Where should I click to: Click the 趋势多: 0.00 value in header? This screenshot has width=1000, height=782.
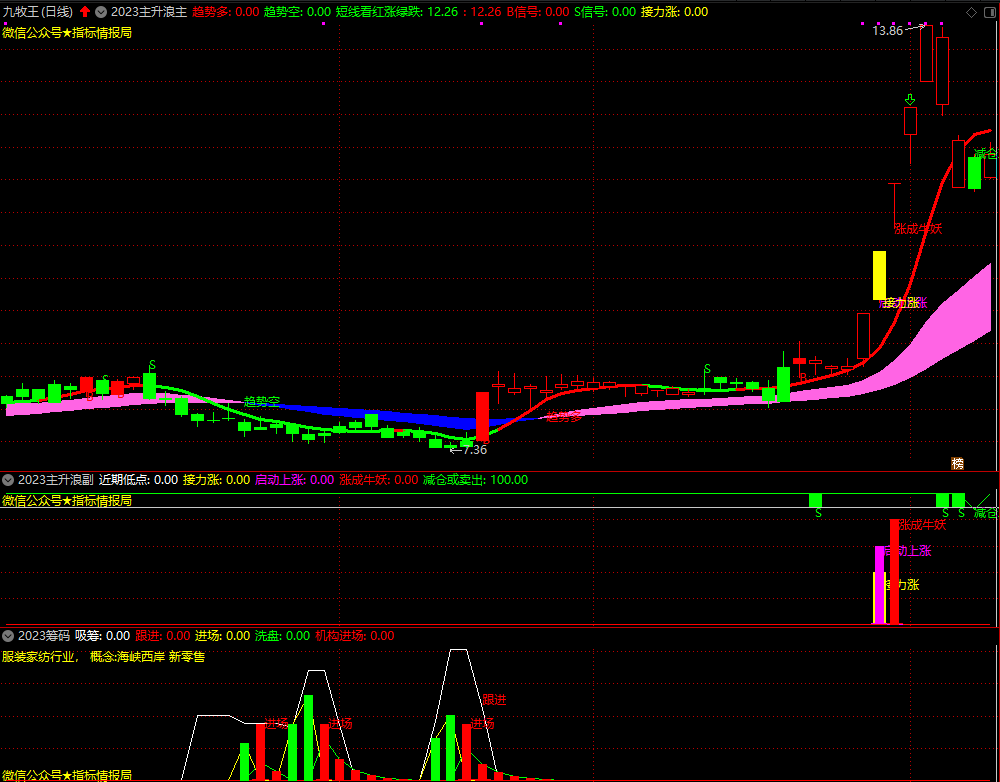(226, 11)
